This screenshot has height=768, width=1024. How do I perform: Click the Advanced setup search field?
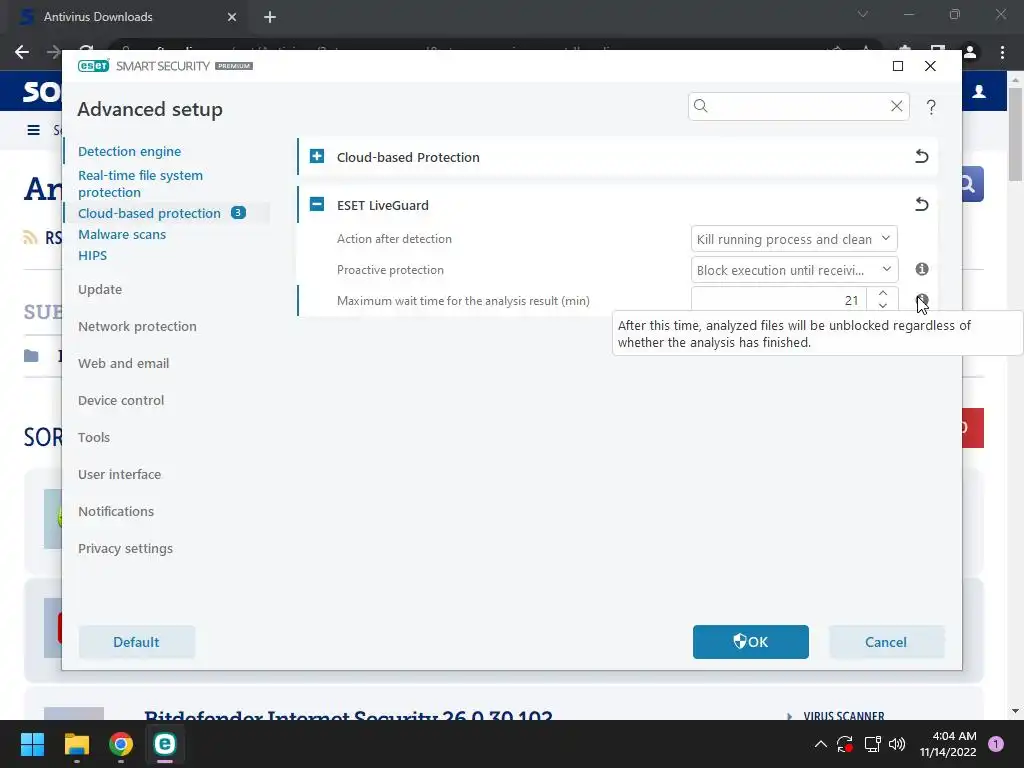pos(798,106)
